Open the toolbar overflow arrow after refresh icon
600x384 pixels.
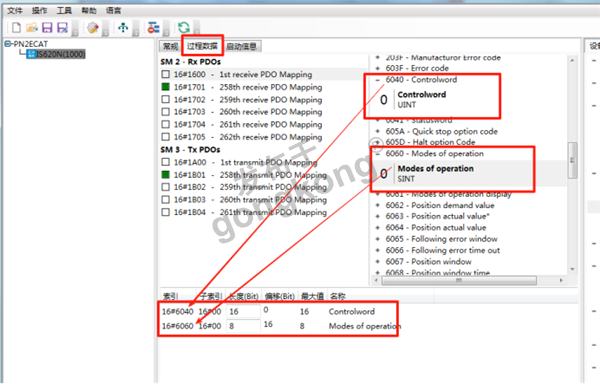tap(197, 32)
